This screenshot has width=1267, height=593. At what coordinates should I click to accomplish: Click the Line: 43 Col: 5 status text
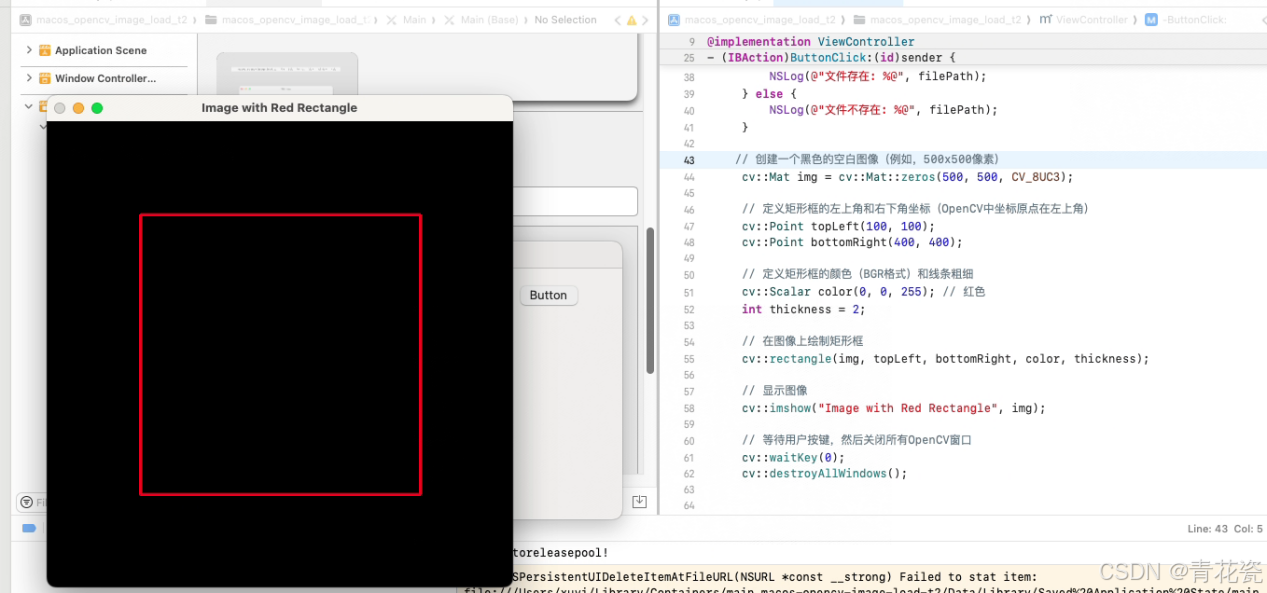(1225, 528)
